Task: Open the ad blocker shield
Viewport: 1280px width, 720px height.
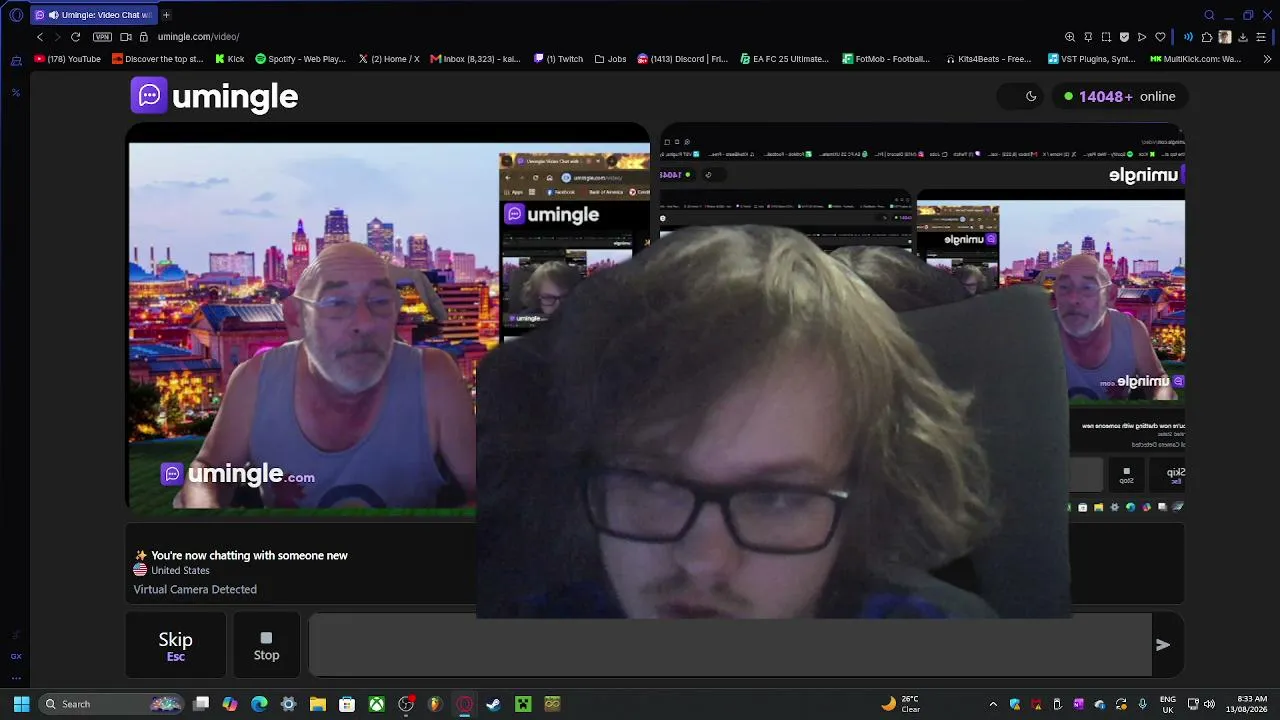Action: pyautogui.click(x=1124, y=37)
